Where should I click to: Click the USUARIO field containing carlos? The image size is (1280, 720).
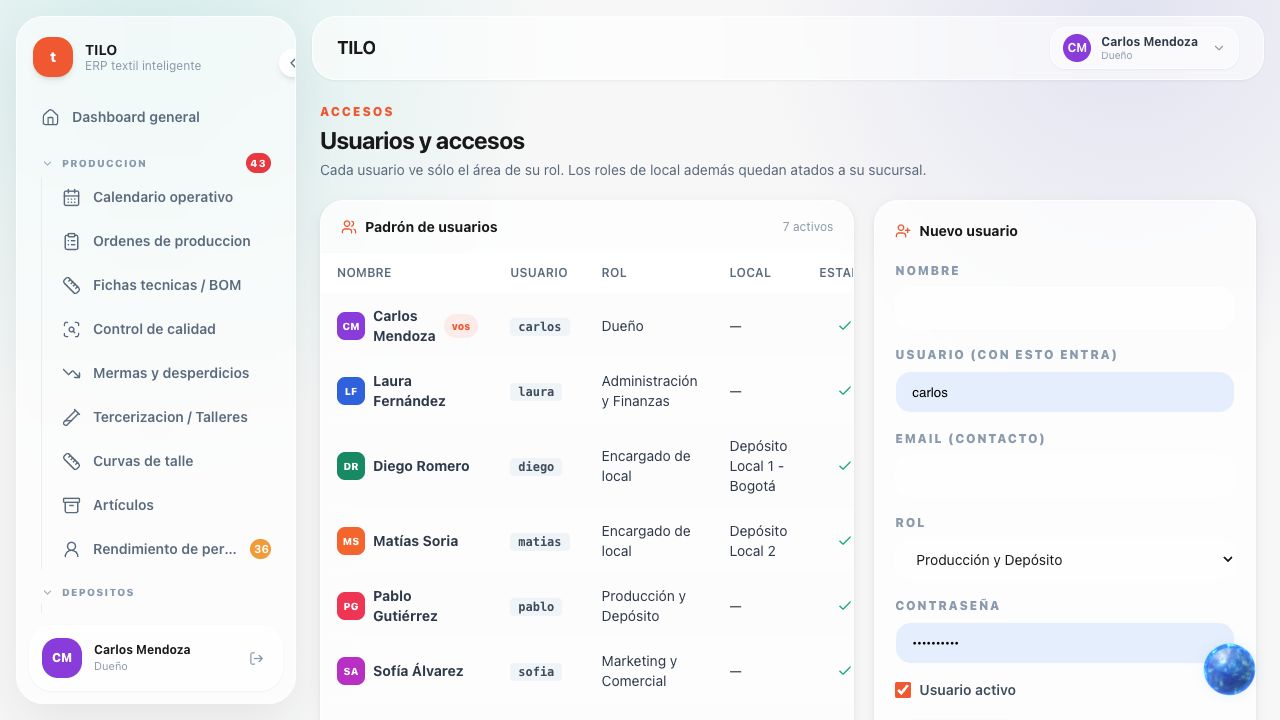[x=1065, y=392]
